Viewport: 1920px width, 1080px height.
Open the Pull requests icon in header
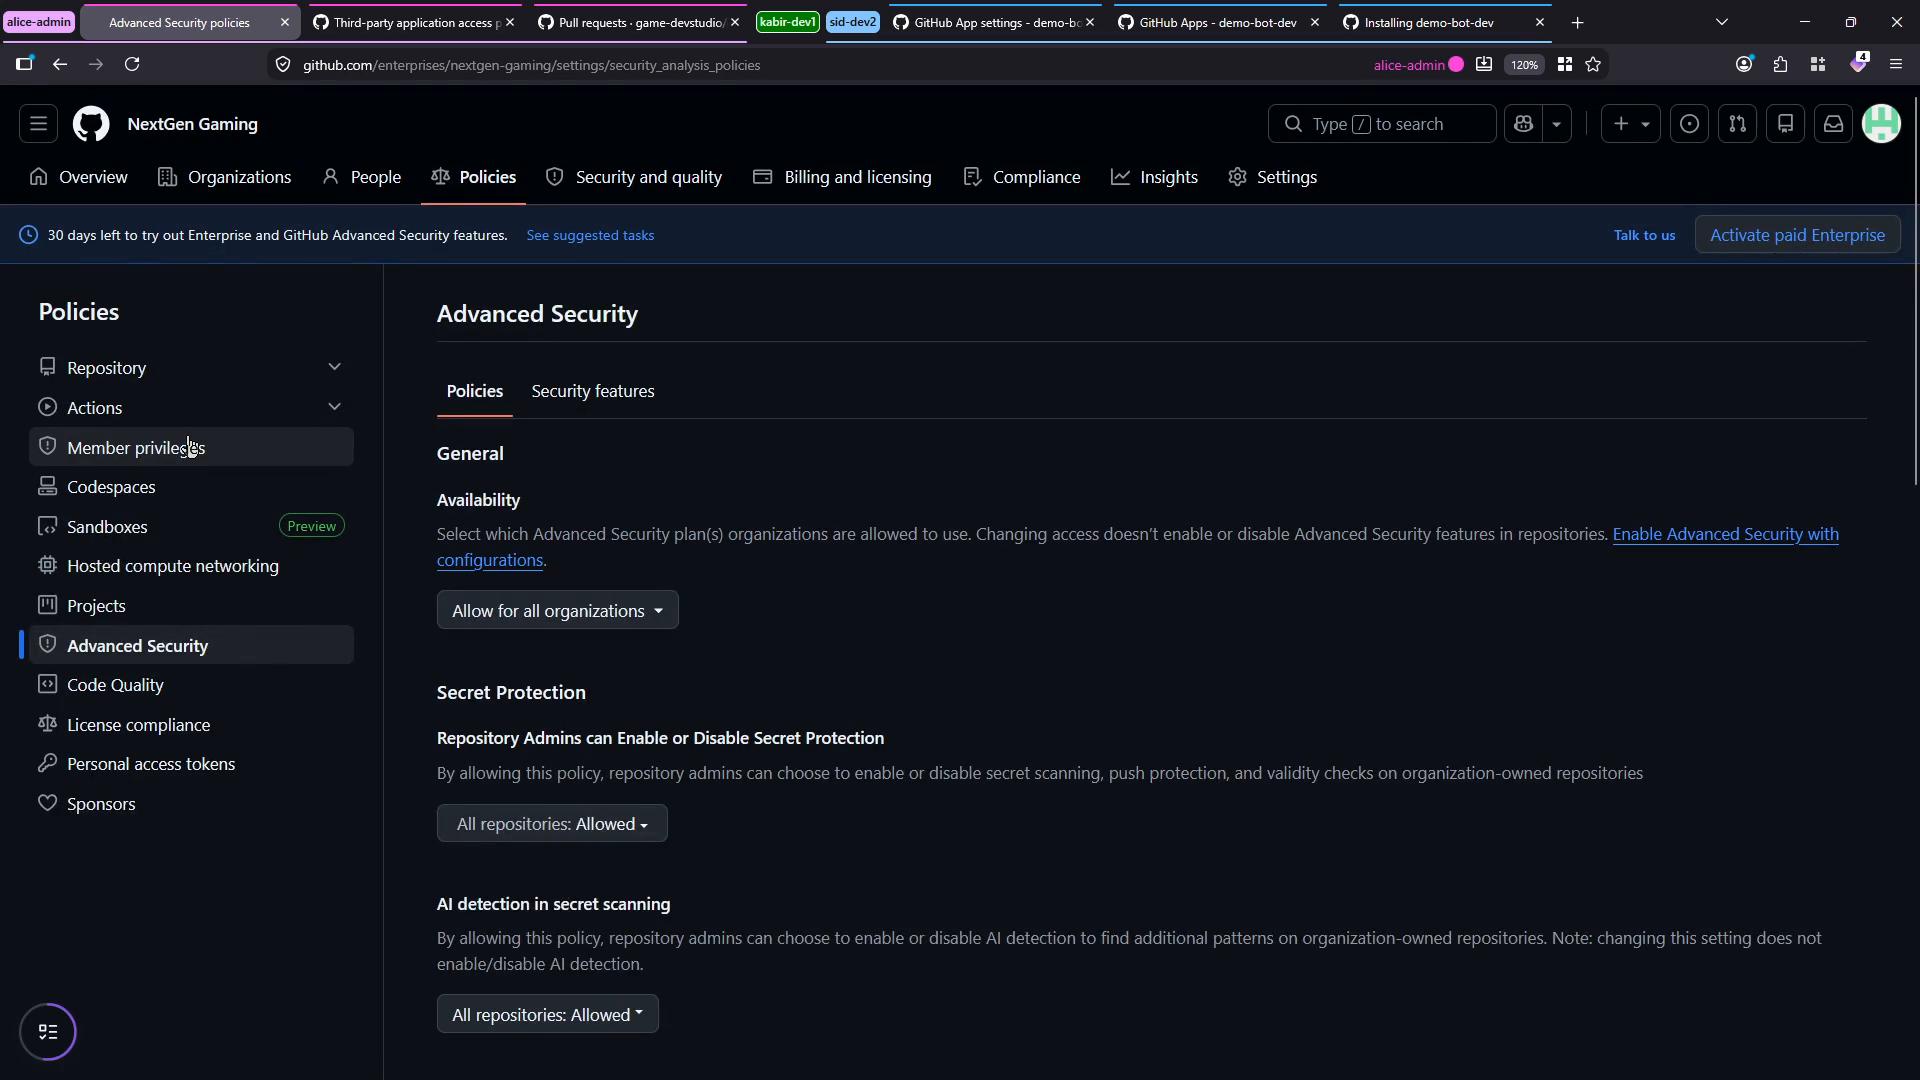click(1737, 124)
